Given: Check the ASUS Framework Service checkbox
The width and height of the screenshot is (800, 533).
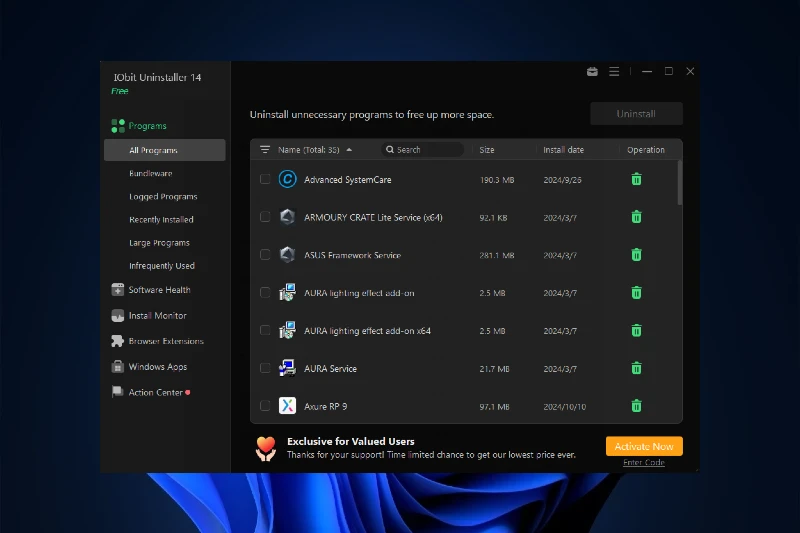Looking at the screenshot, I should (265, 255).
